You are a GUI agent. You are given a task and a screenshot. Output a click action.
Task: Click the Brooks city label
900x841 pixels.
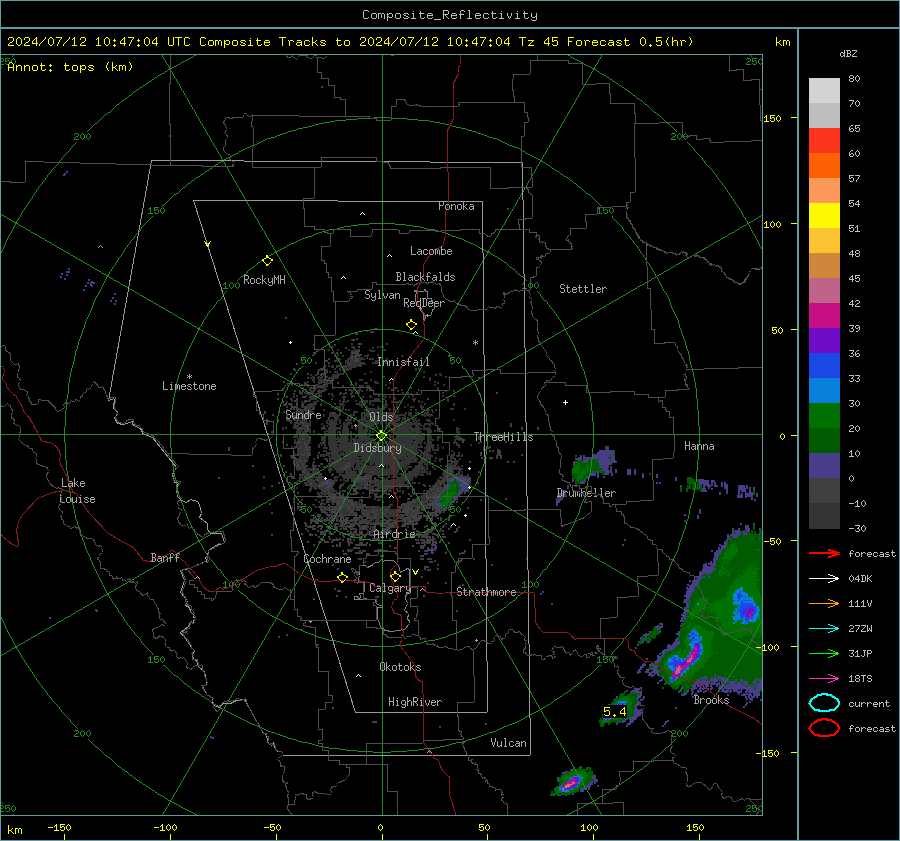(x=711, y=700)
